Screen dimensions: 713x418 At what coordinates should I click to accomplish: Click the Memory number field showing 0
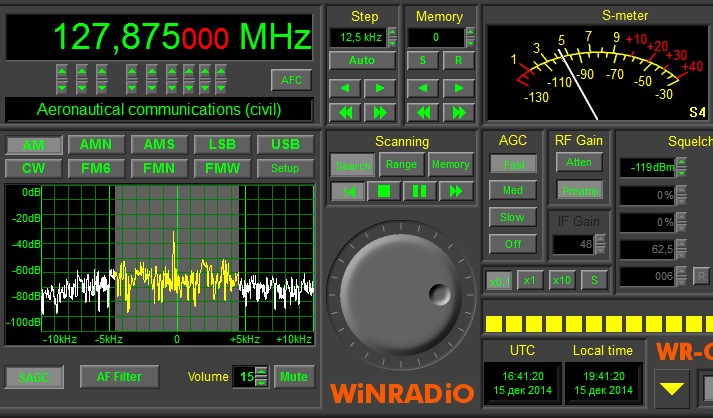436,38
